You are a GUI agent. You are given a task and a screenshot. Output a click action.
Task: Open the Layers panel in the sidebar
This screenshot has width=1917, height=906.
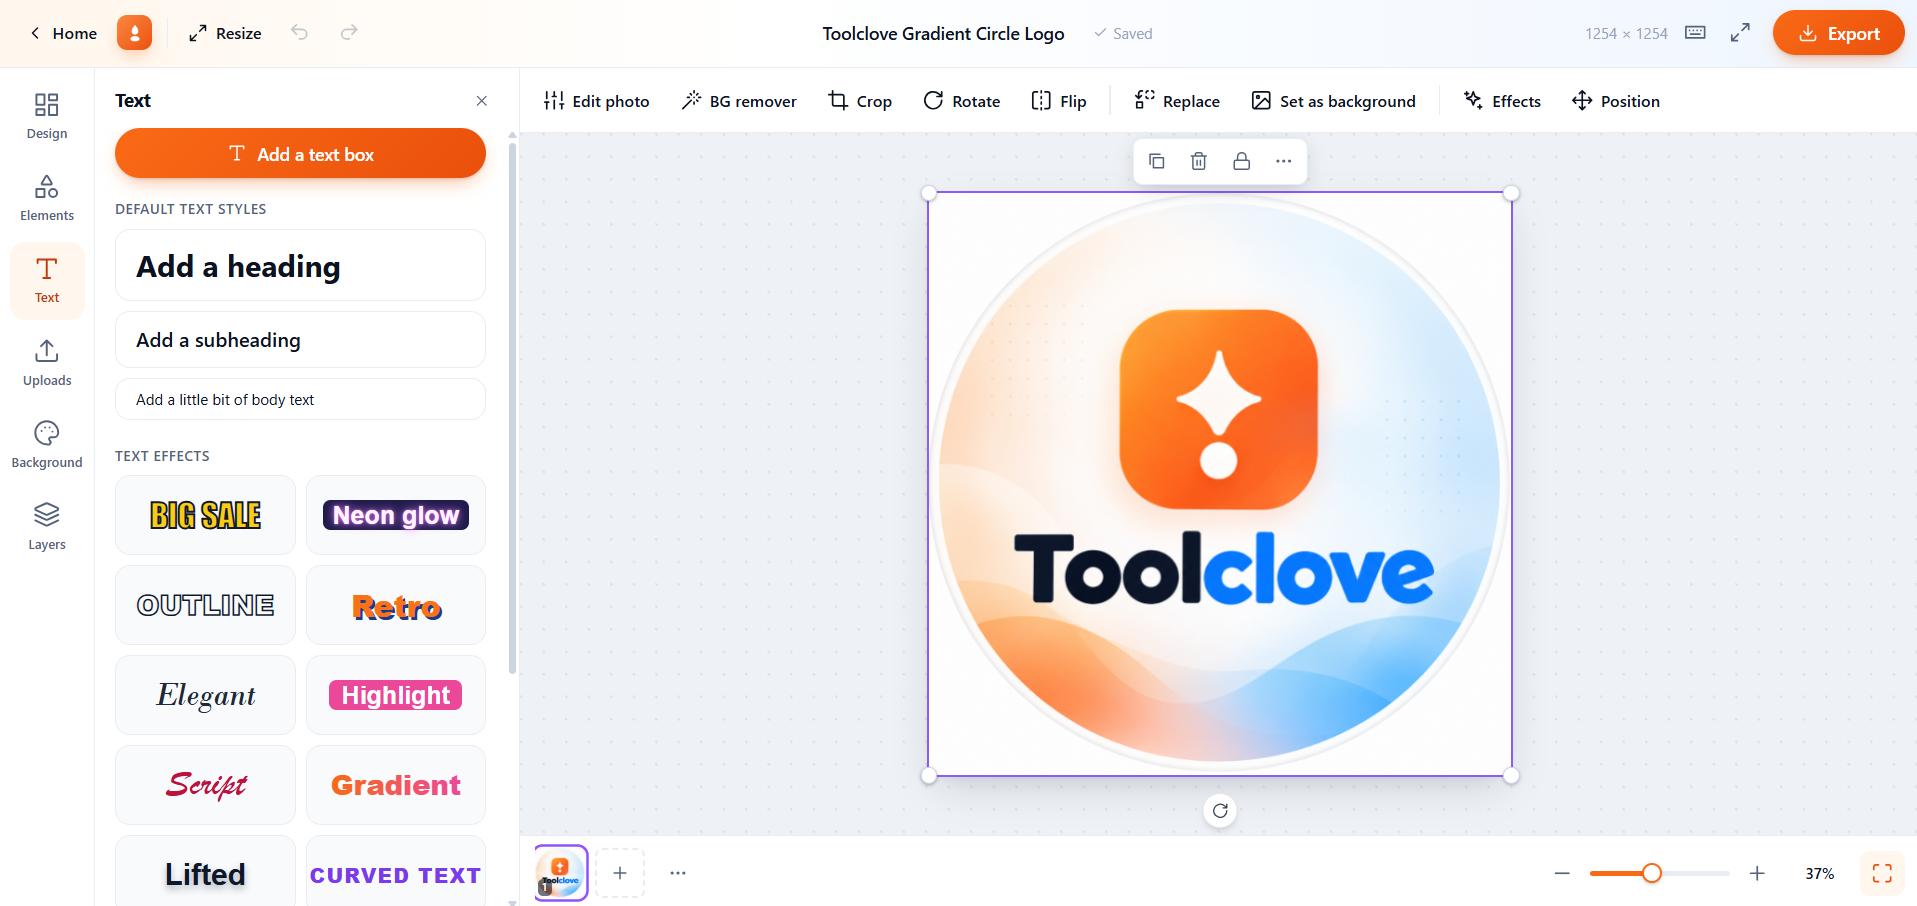coord(47,526)
